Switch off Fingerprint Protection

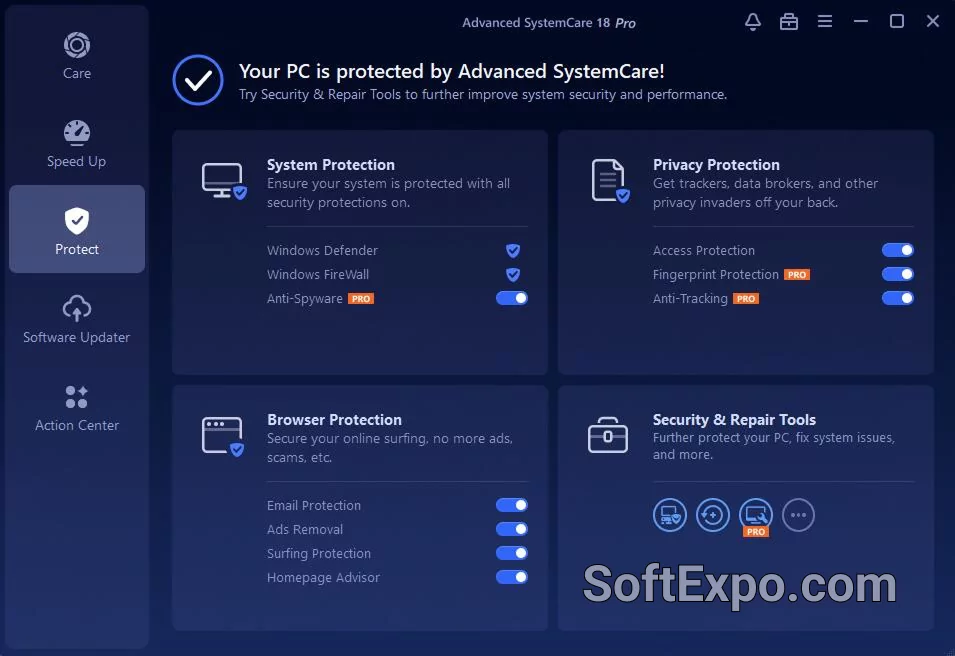tap(897, 274)
